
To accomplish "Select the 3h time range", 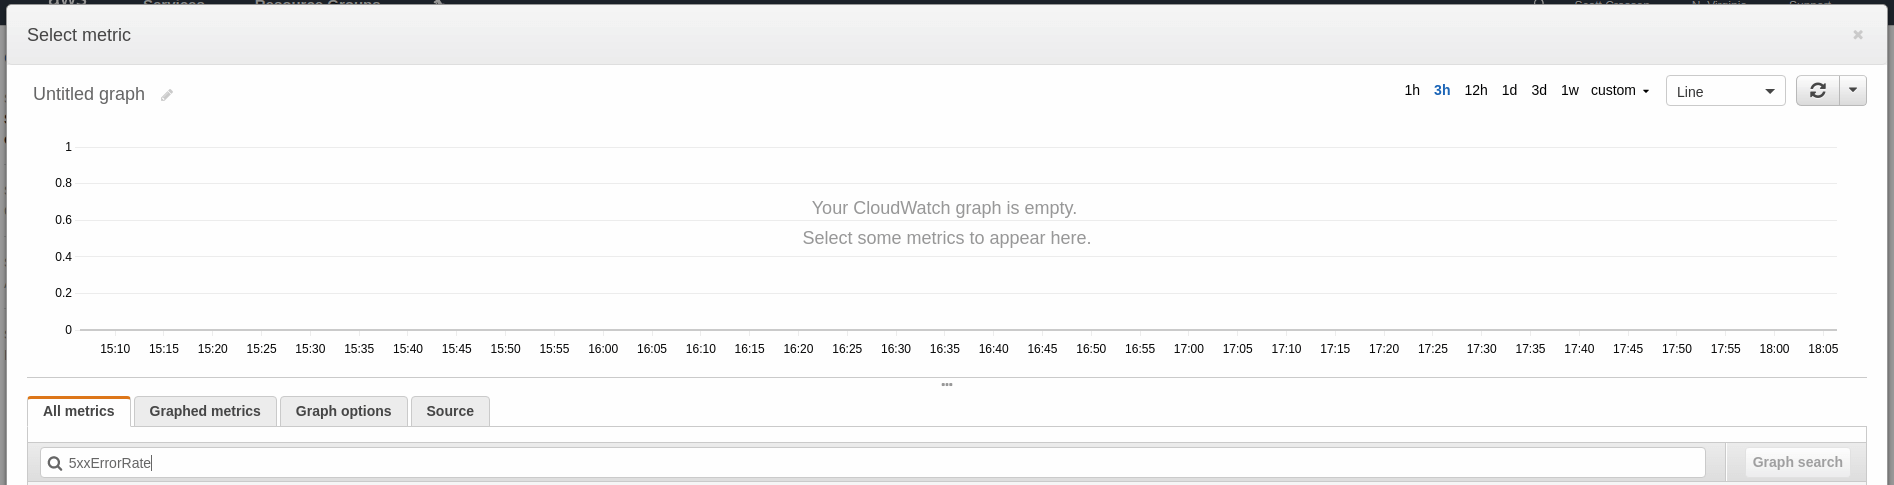I will 1442,90.
